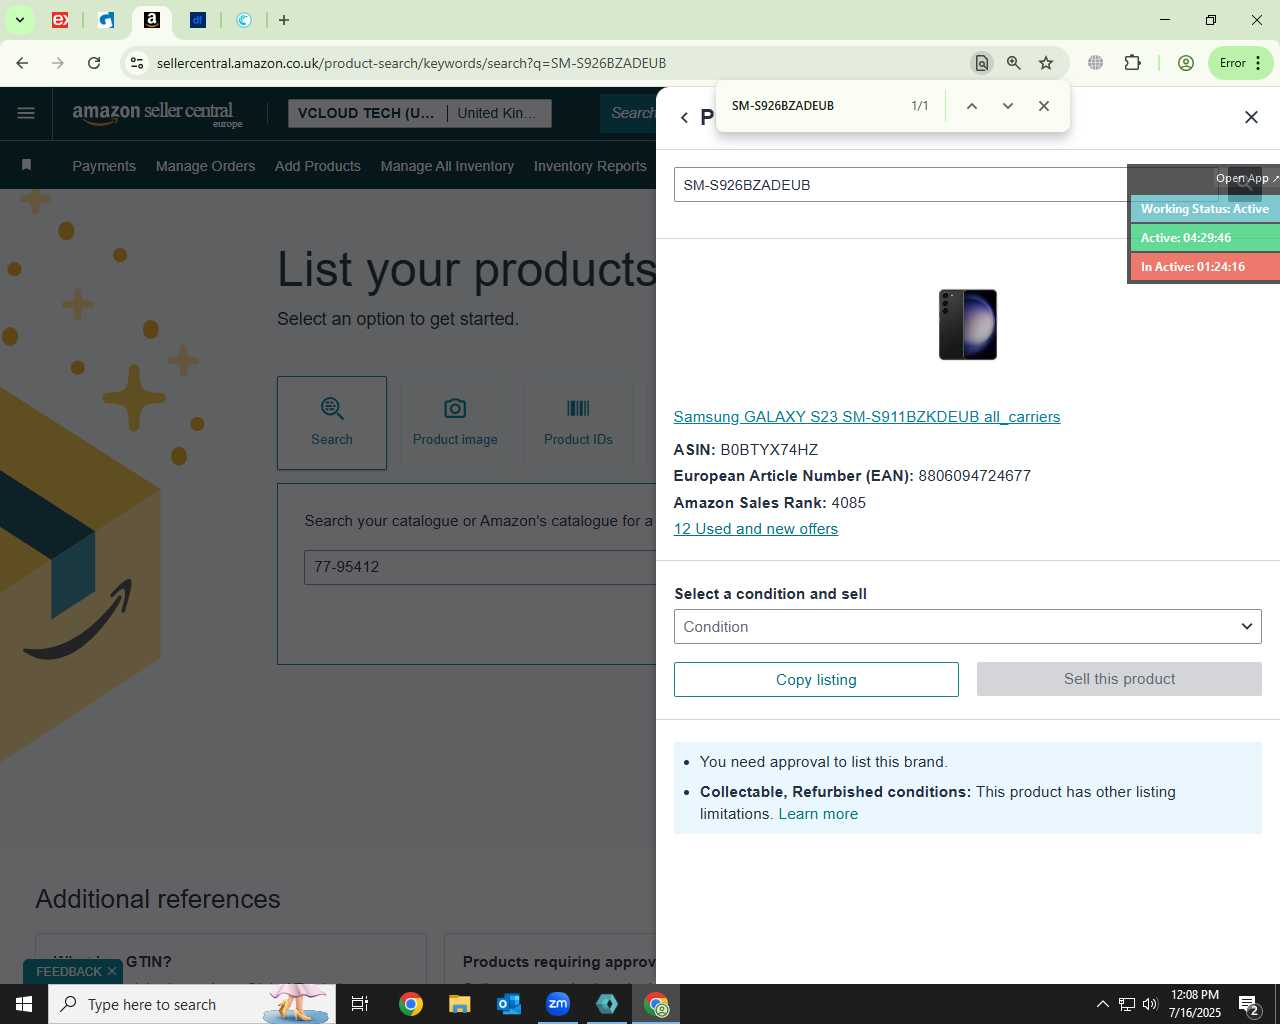This screenshot has height=1024, width=1280.
Task: Open File Explorer from the taskbar
Action: tap(459, 1004)
